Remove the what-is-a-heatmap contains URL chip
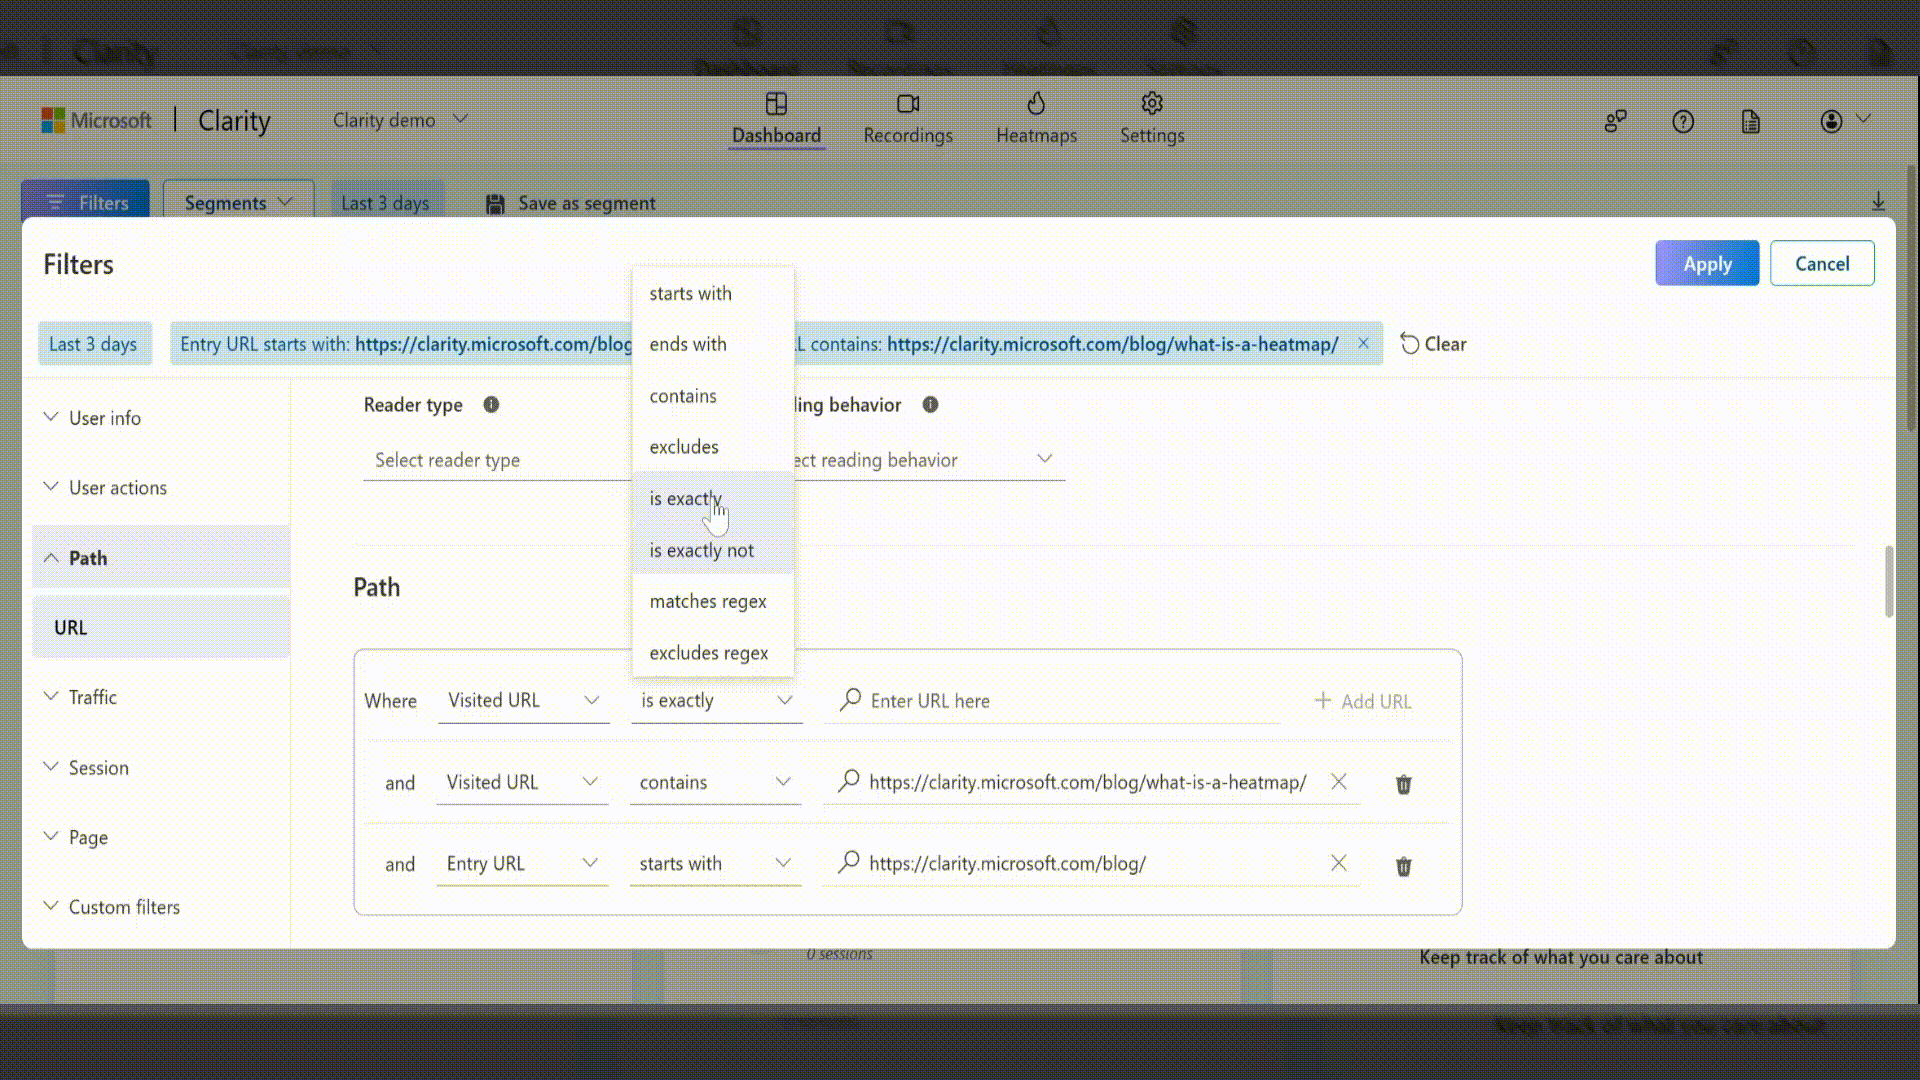The height and width of the screenshot is (1080, 1920). pyautogui.click(x=1363, y=343)
